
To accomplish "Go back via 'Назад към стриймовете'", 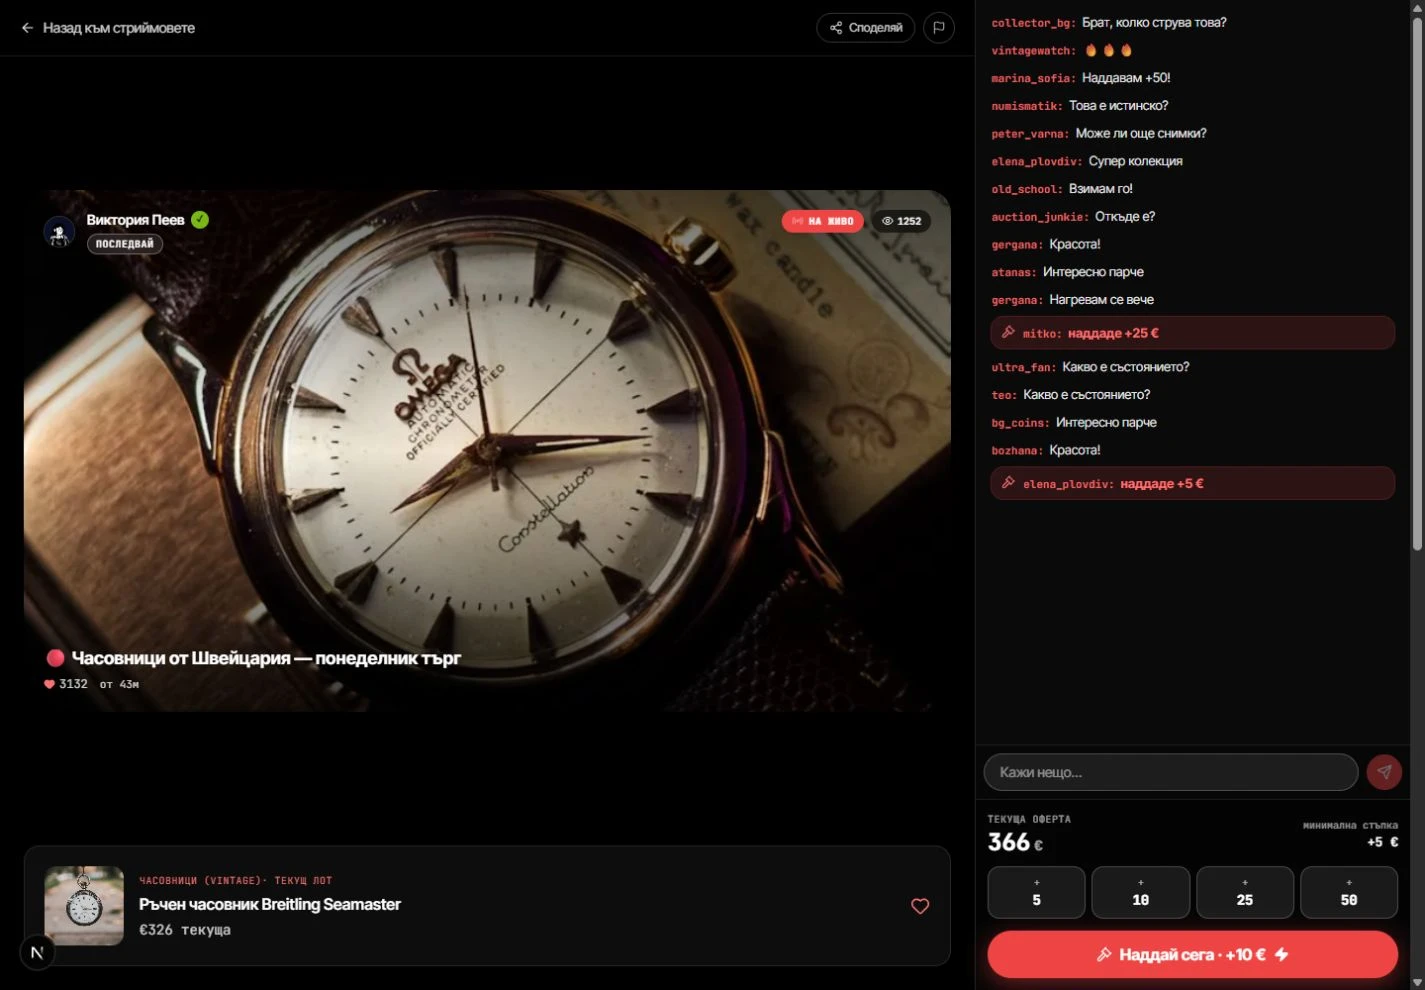I will click(x=108, y=28).
